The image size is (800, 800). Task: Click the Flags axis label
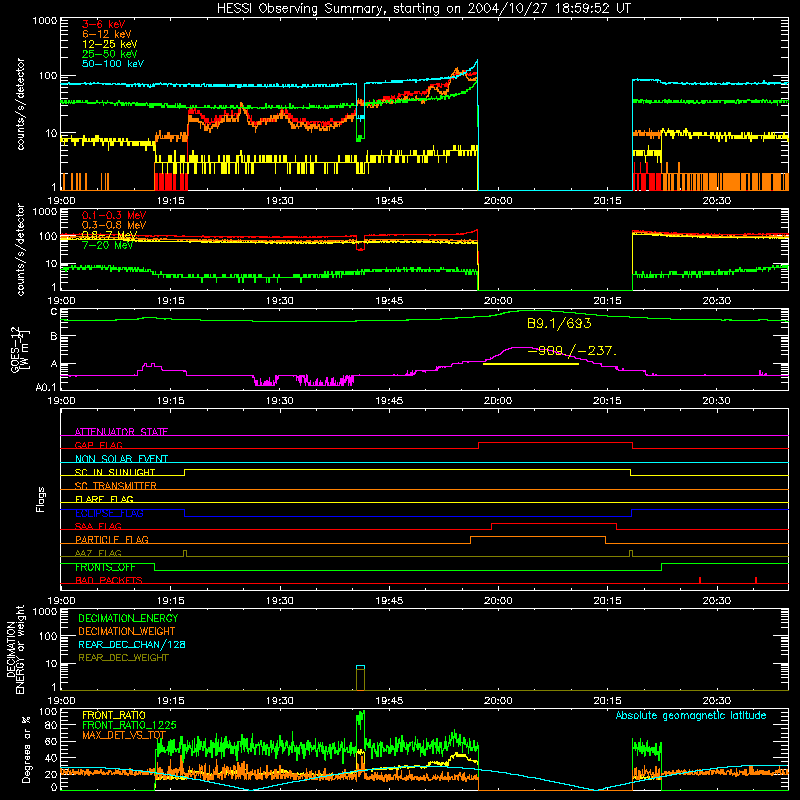click(40, 499)
